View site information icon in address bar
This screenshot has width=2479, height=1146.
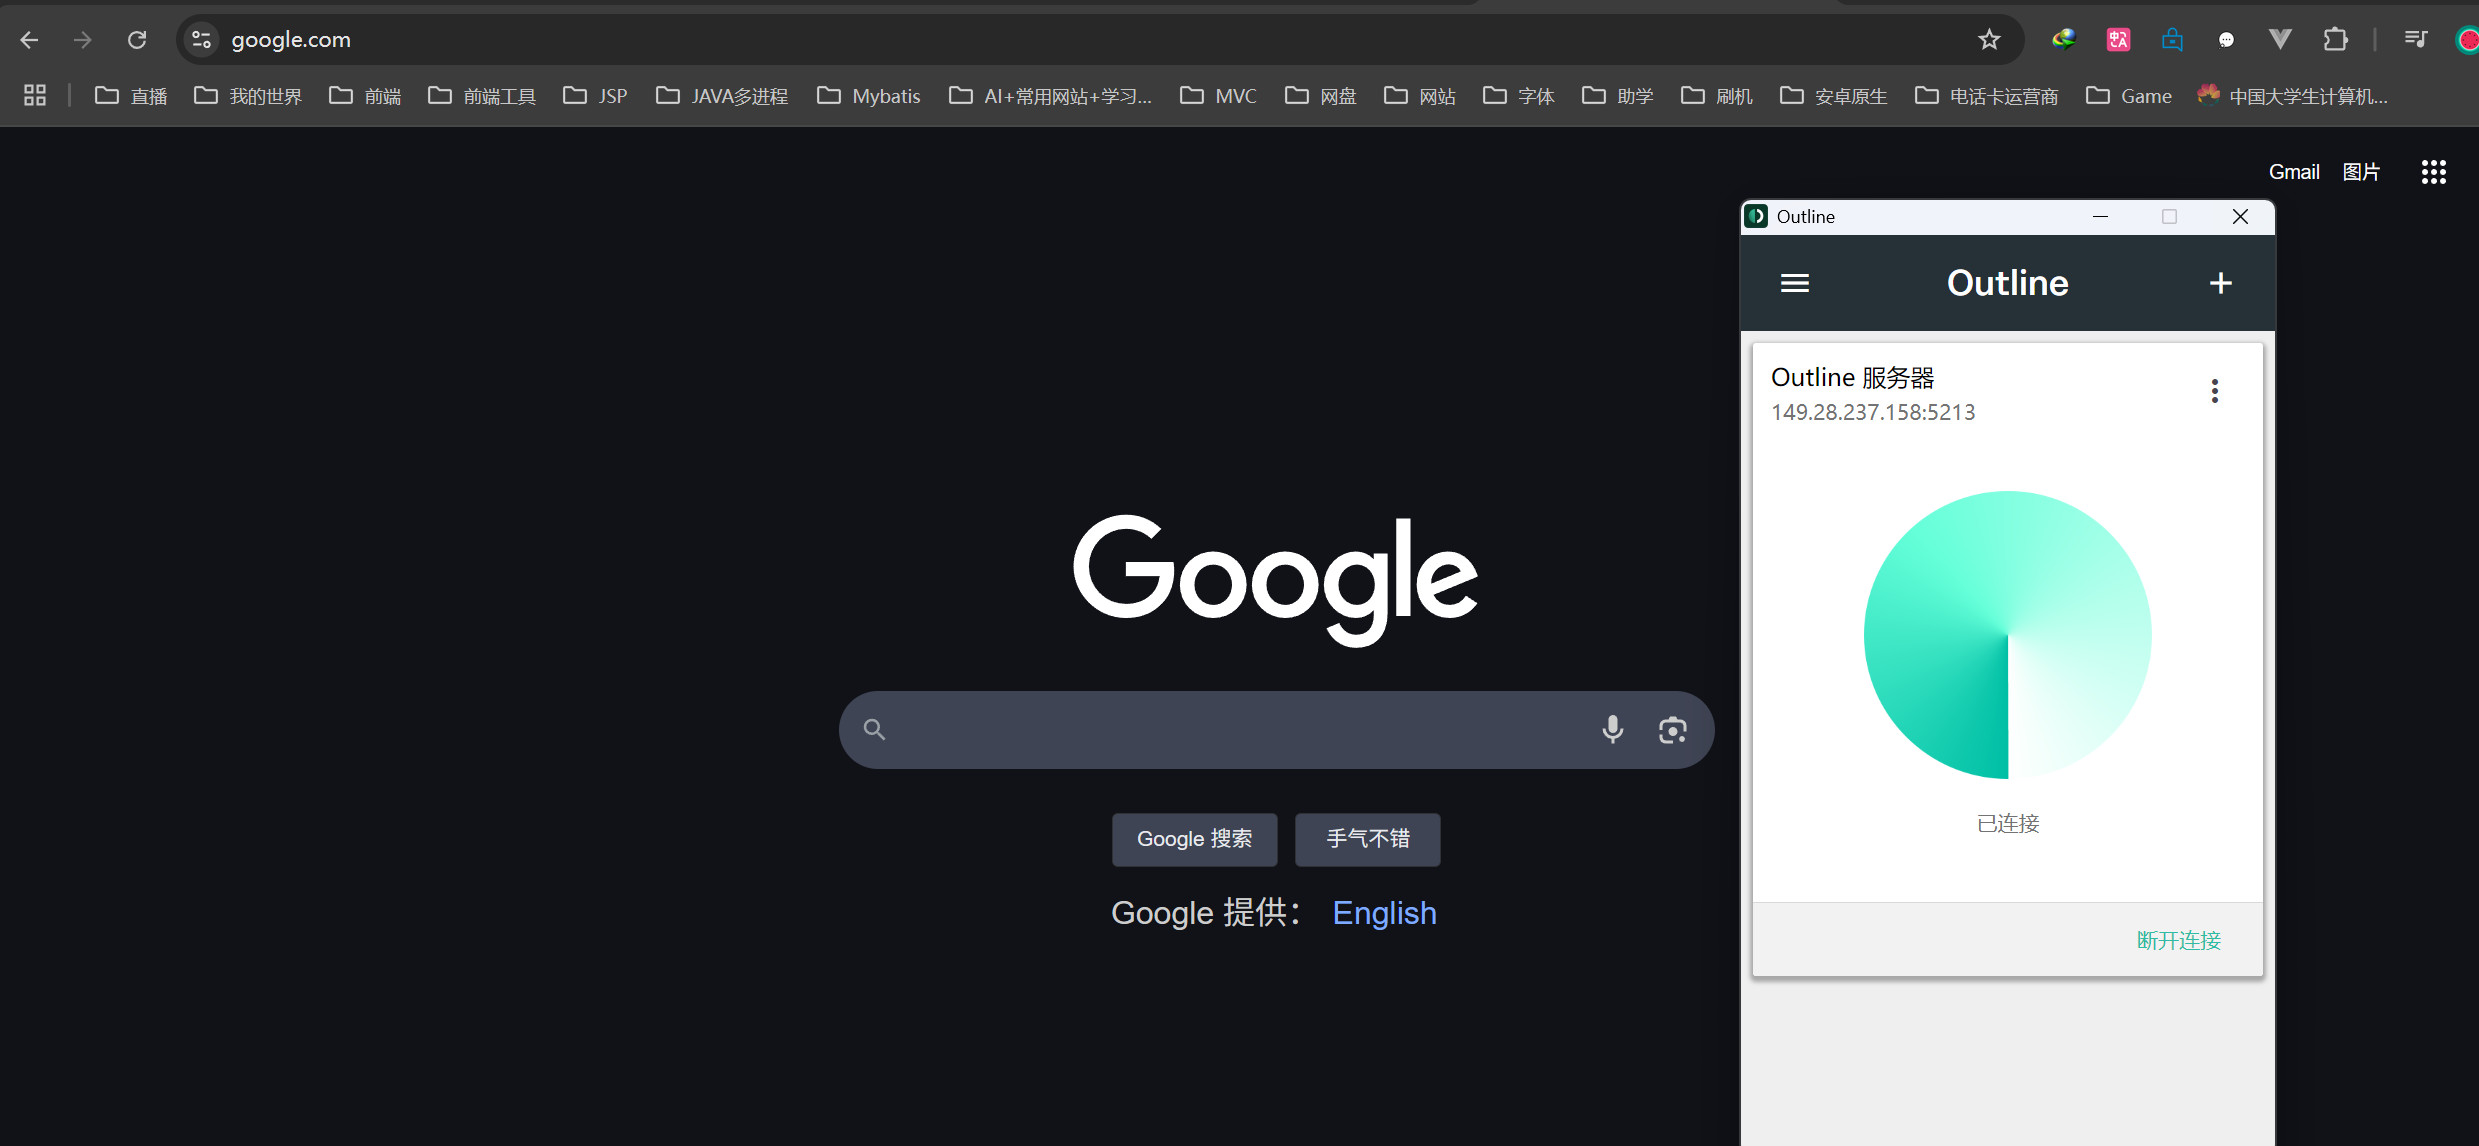click(x=201, y=40)
